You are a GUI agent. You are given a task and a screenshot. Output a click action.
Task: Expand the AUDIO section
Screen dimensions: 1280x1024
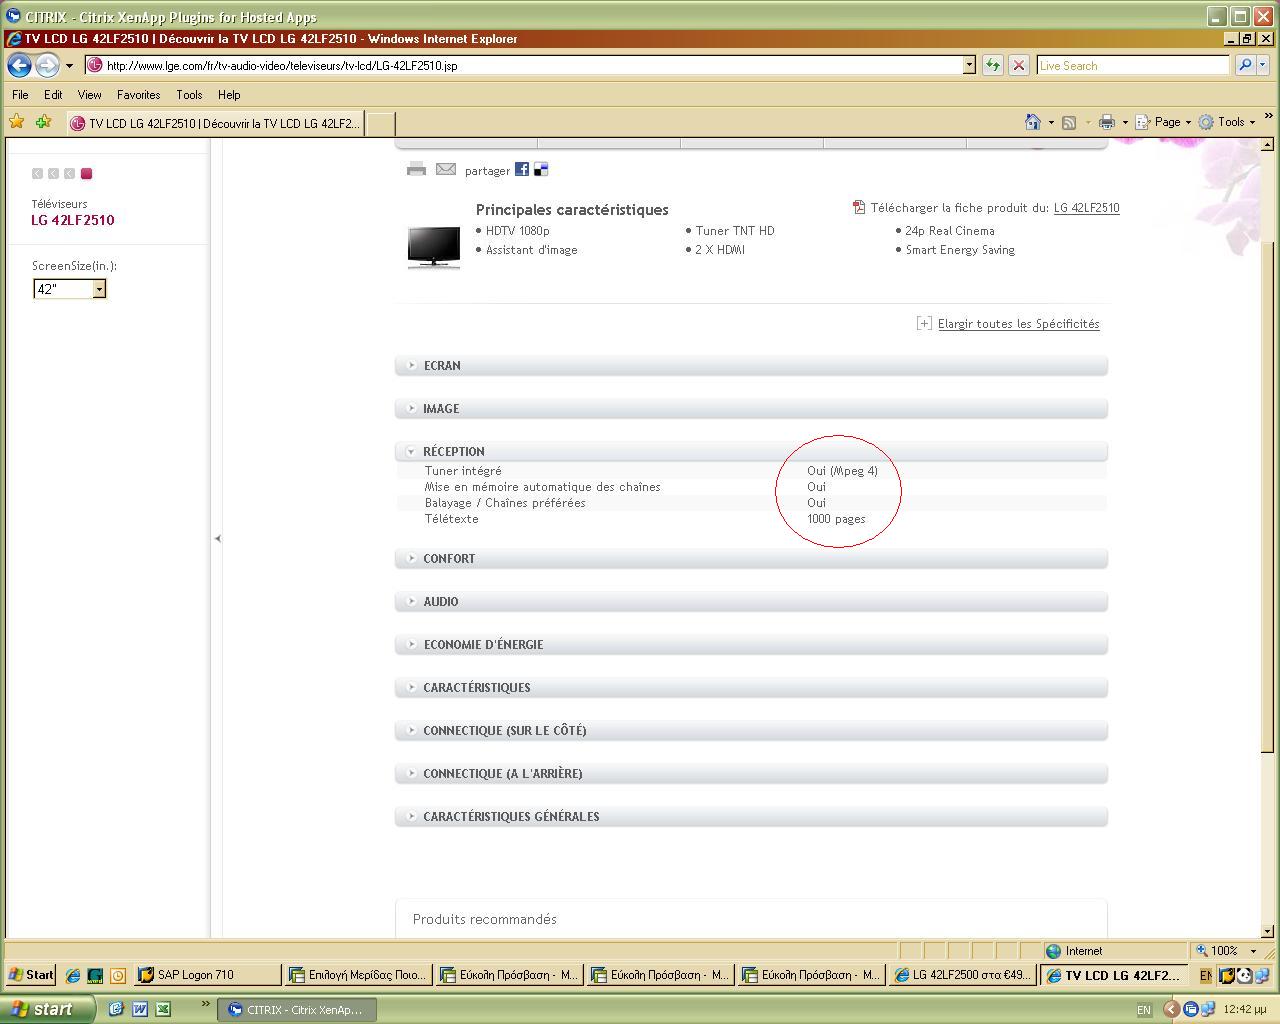751,601
